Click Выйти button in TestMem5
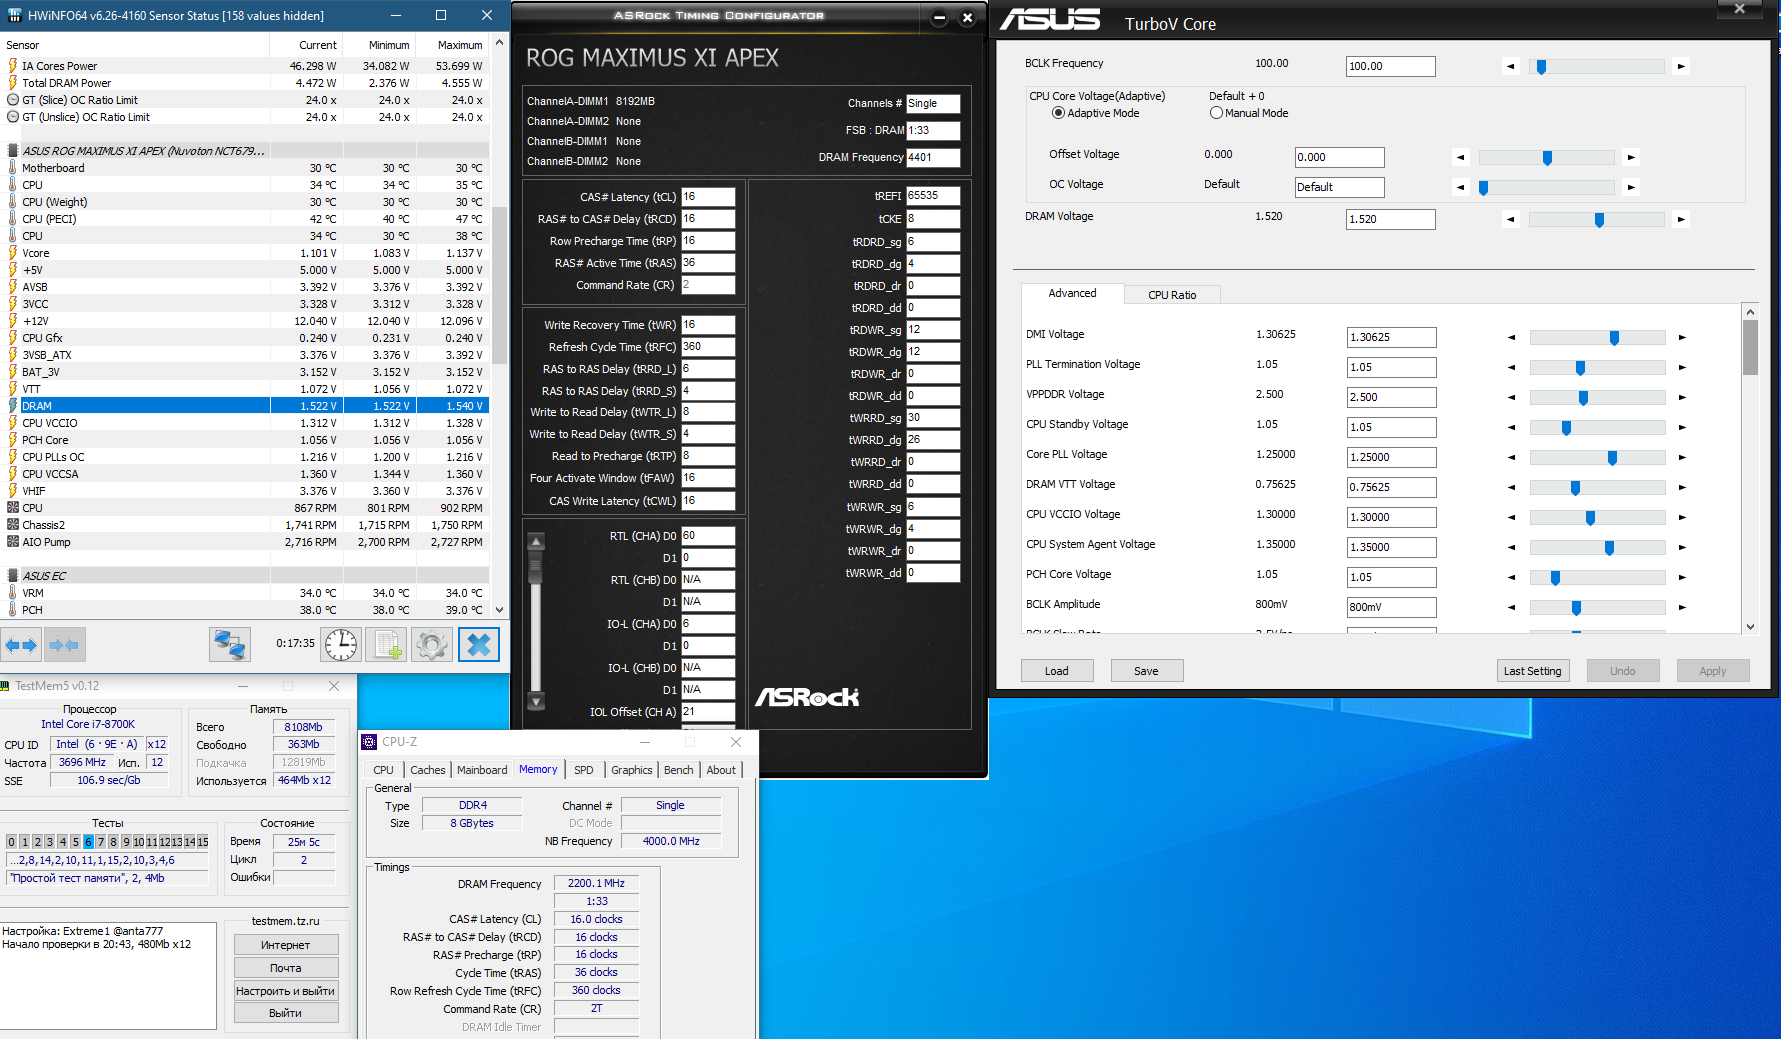Viewport: 1781px width, 1039px height. tap(286, 1013)
